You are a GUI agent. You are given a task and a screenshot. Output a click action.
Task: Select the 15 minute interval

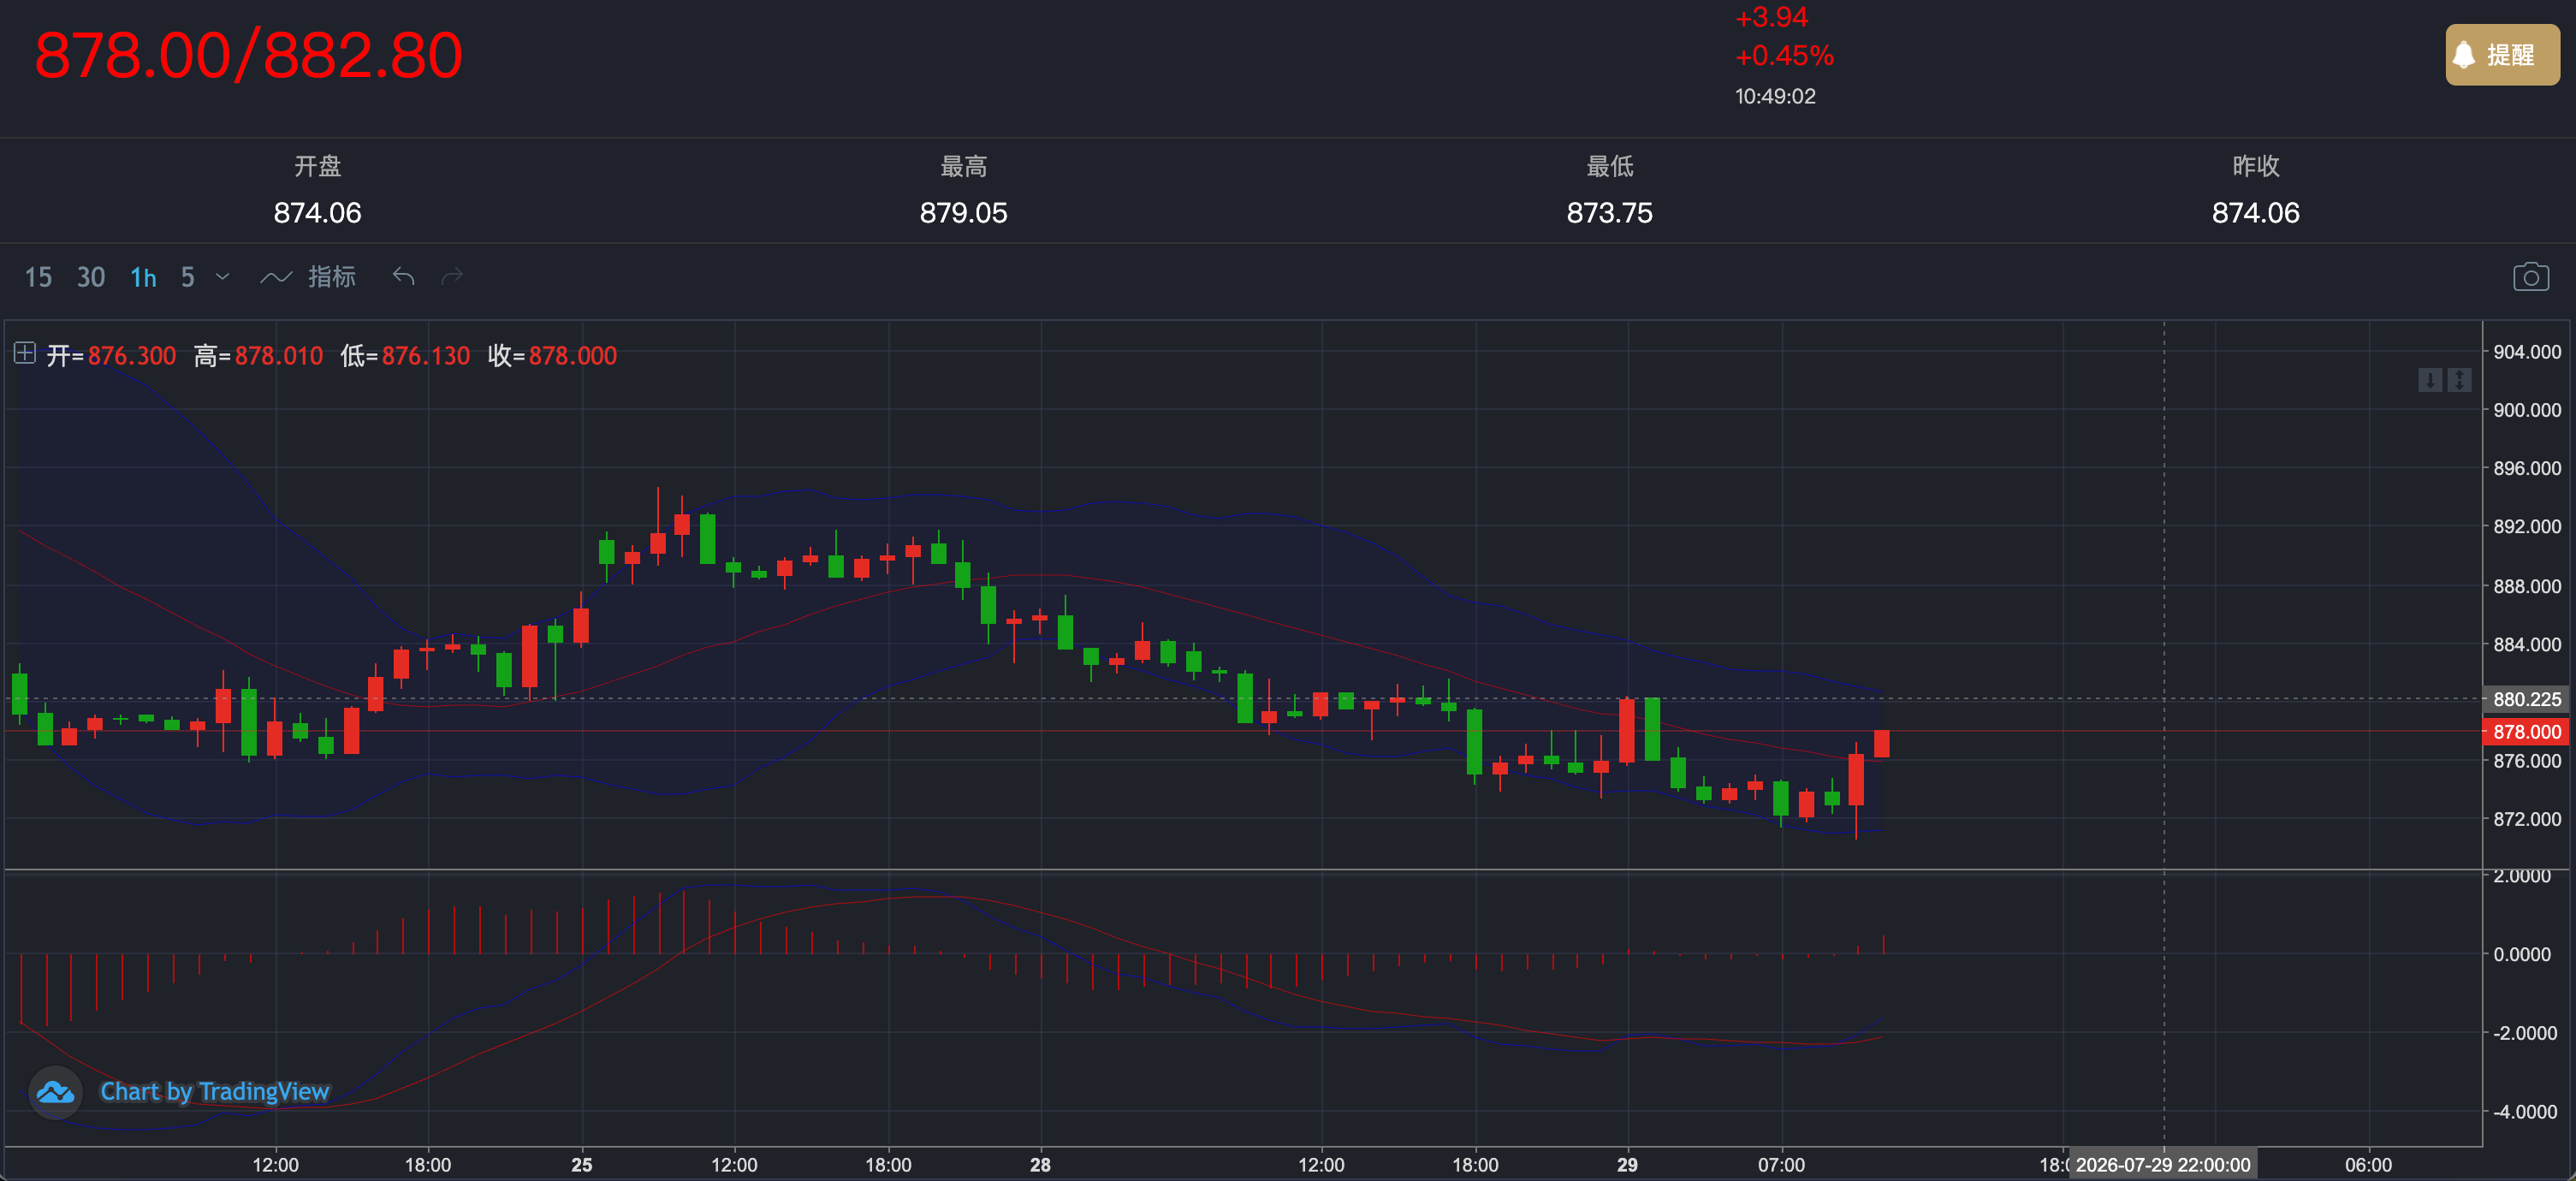click(38, 277)
